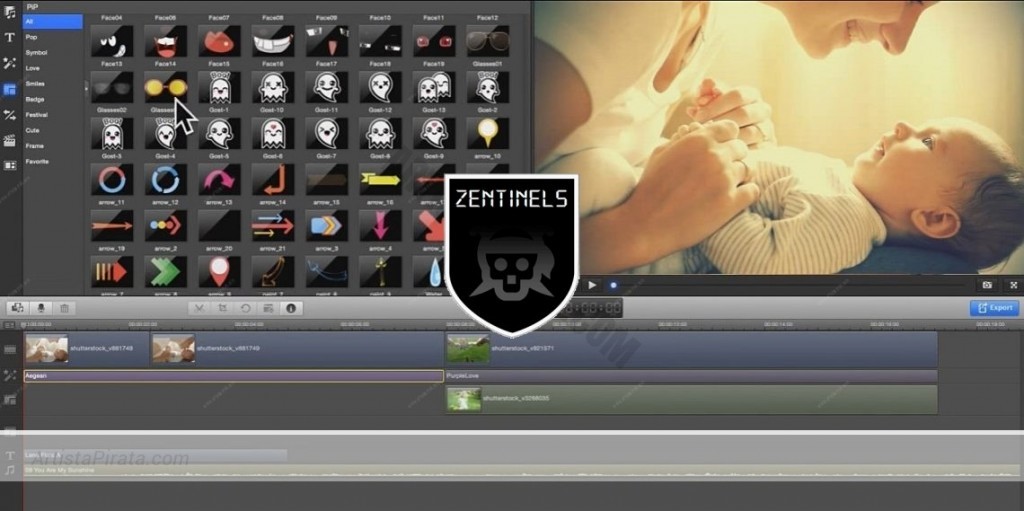Select the PurpleLove effect clip

click(x=691, y=376)
